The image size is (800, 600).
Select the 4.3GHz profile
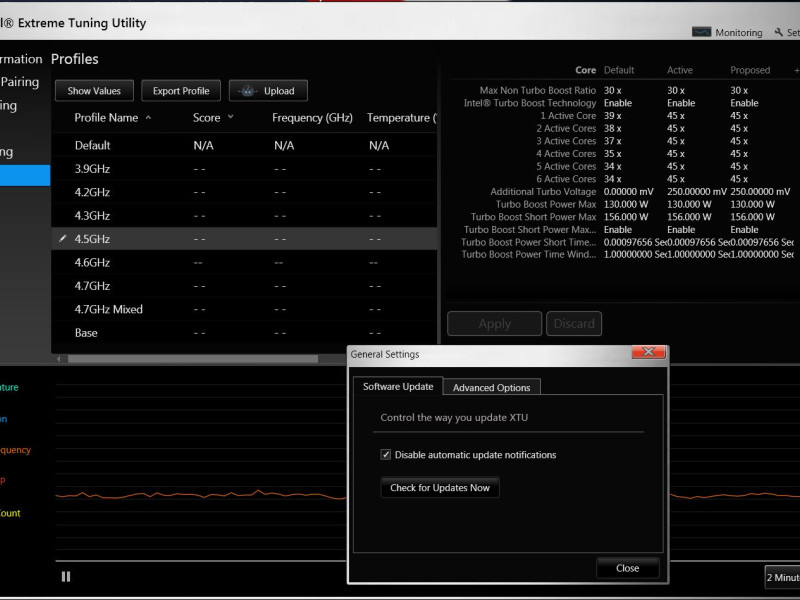pos(244,216)
